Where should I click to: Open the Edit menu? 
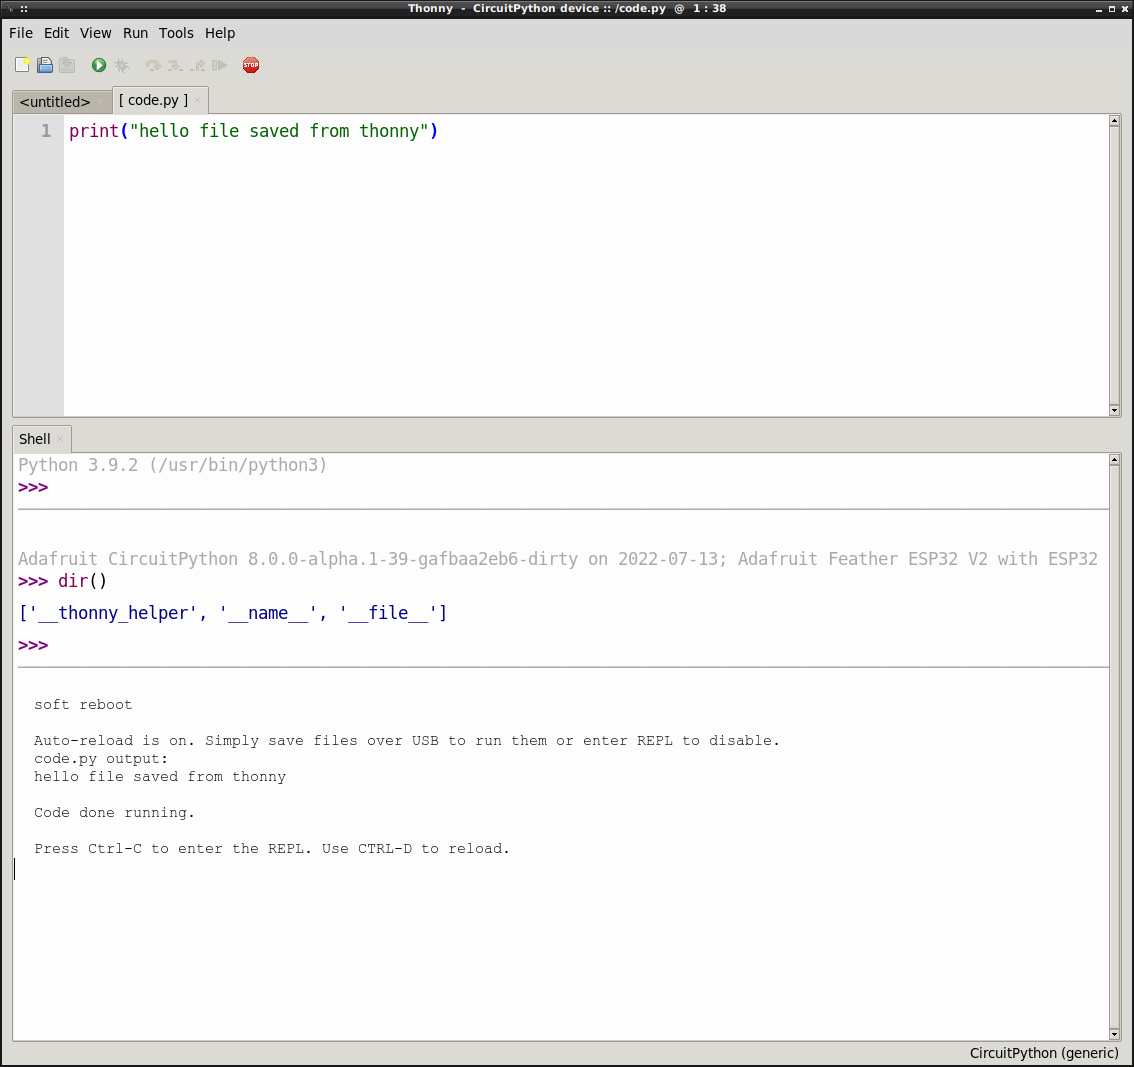pyautogui.click(x=56, y=33)
